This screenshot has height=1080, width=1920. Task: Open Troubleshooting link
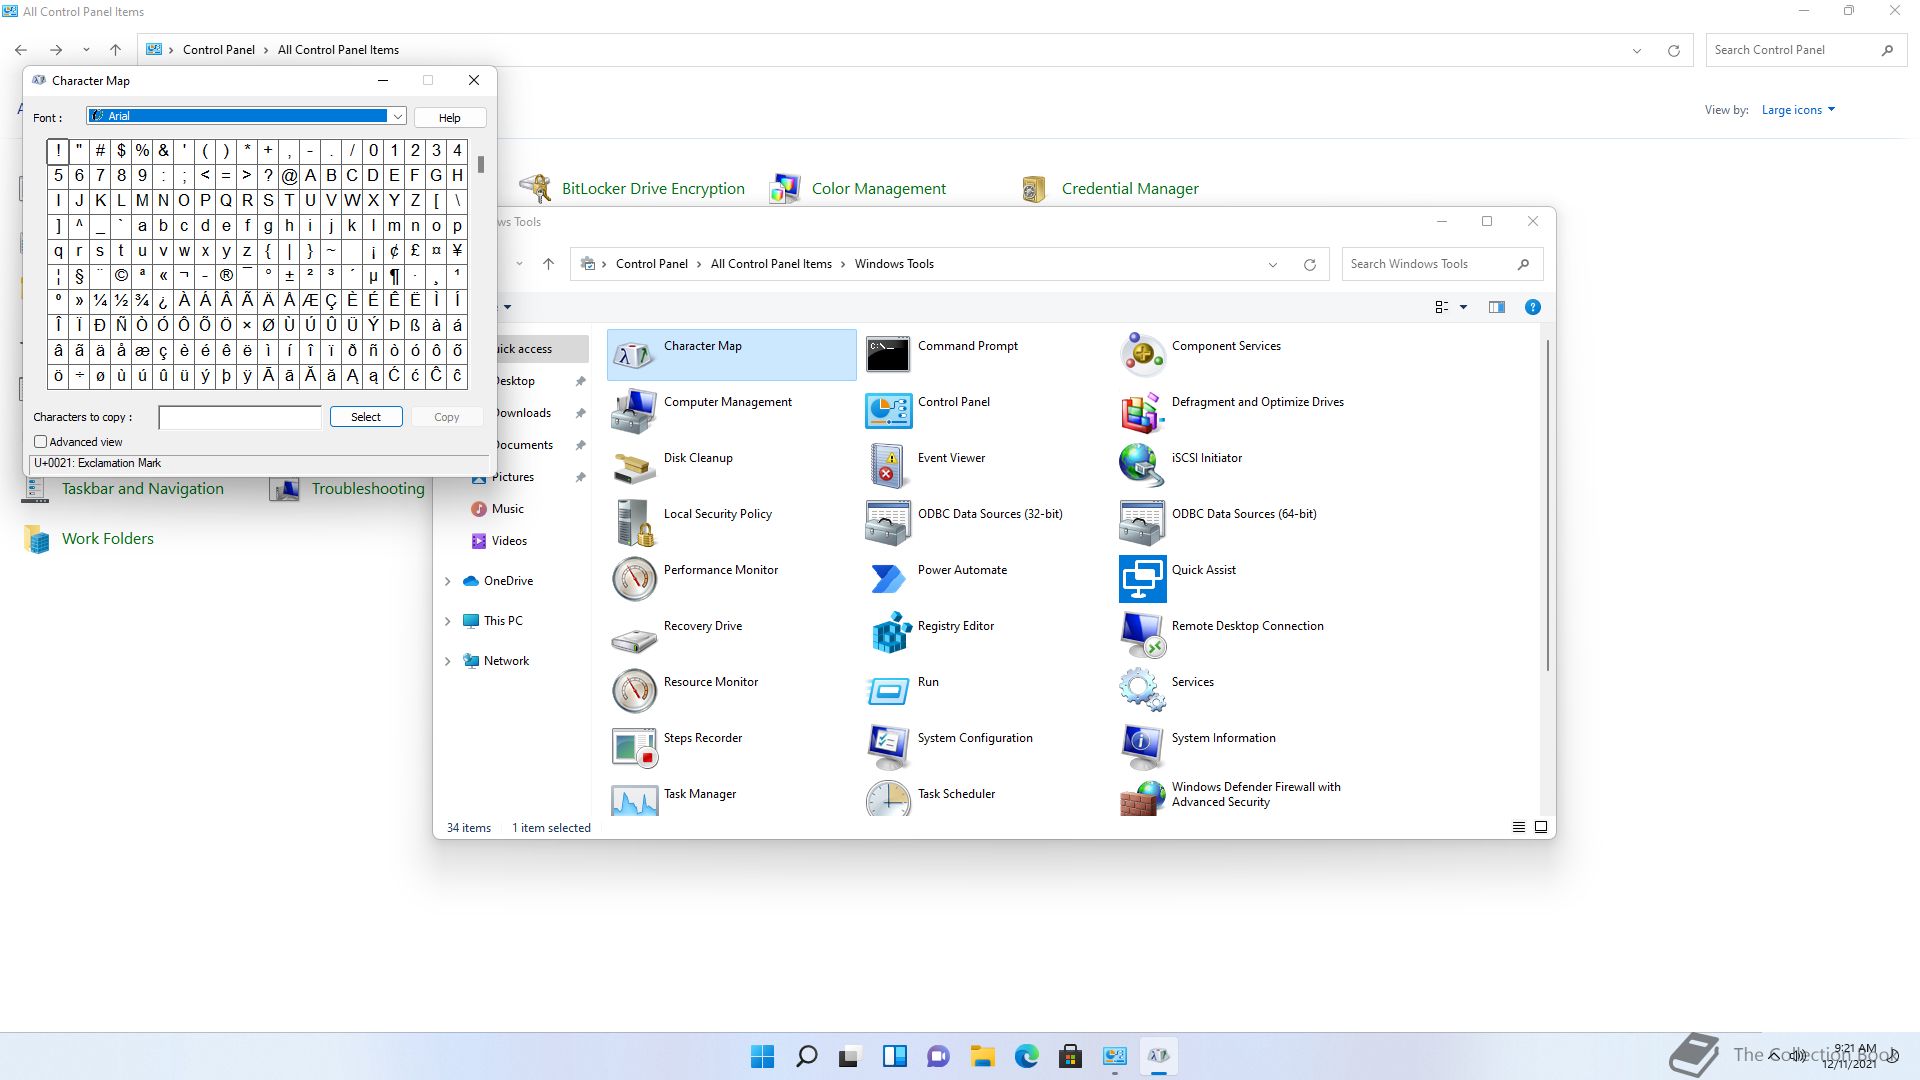(368, 489)
